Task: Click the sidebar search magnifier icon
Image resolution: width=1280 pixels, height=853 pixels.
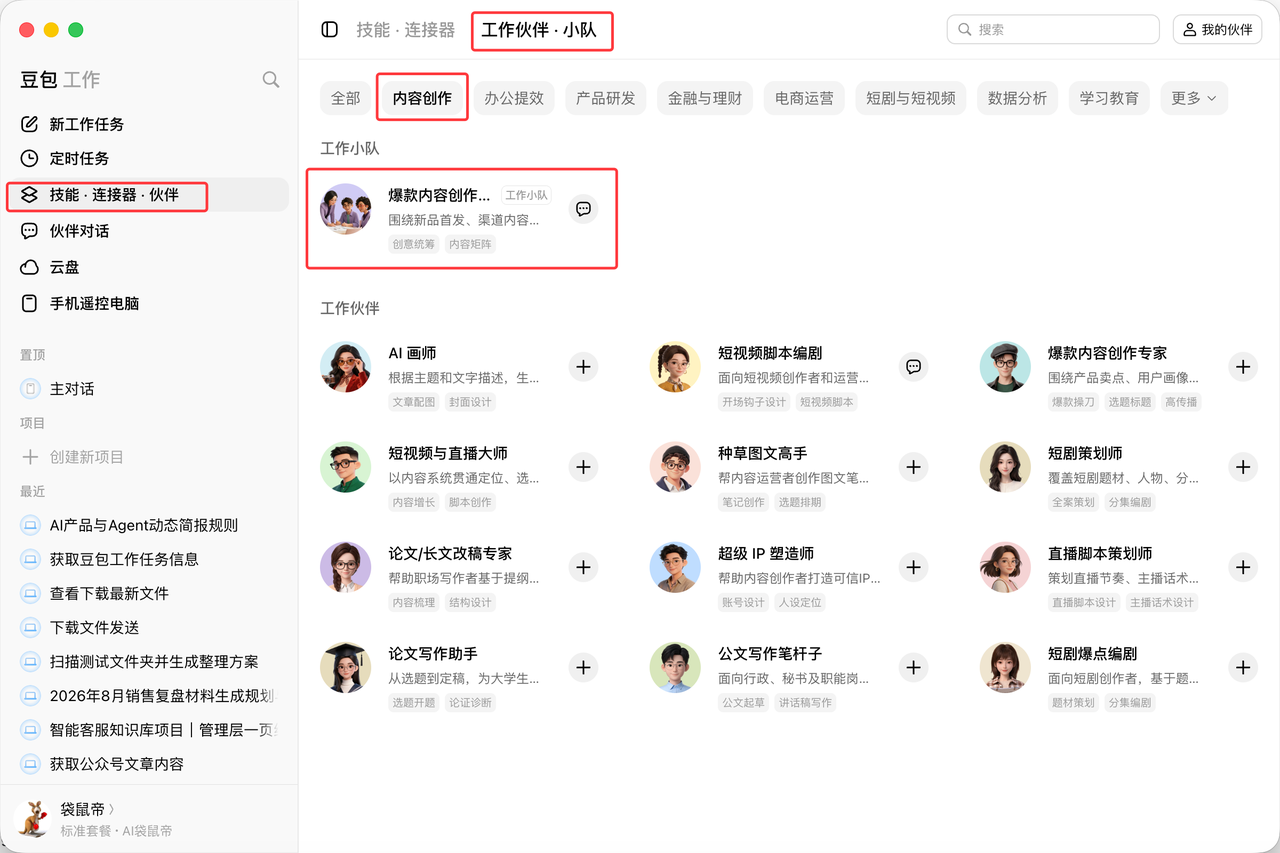Action: pyautogui.click(x=271, y=80)
